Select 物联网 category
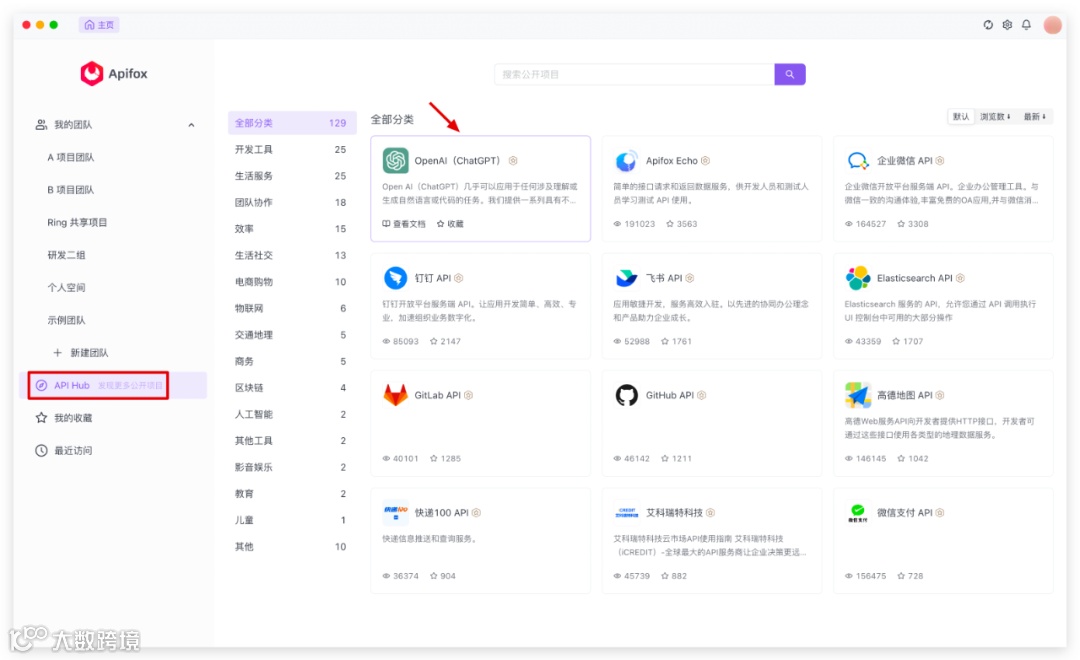 [292, 308]
